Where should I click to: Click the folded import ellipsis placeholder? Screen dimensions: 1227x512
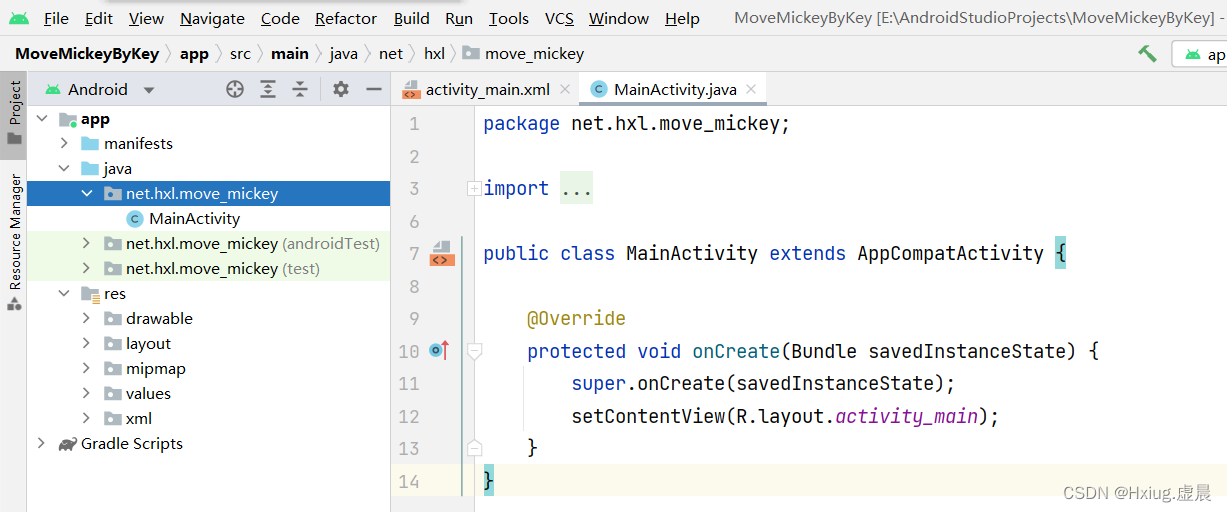[576, 189]
